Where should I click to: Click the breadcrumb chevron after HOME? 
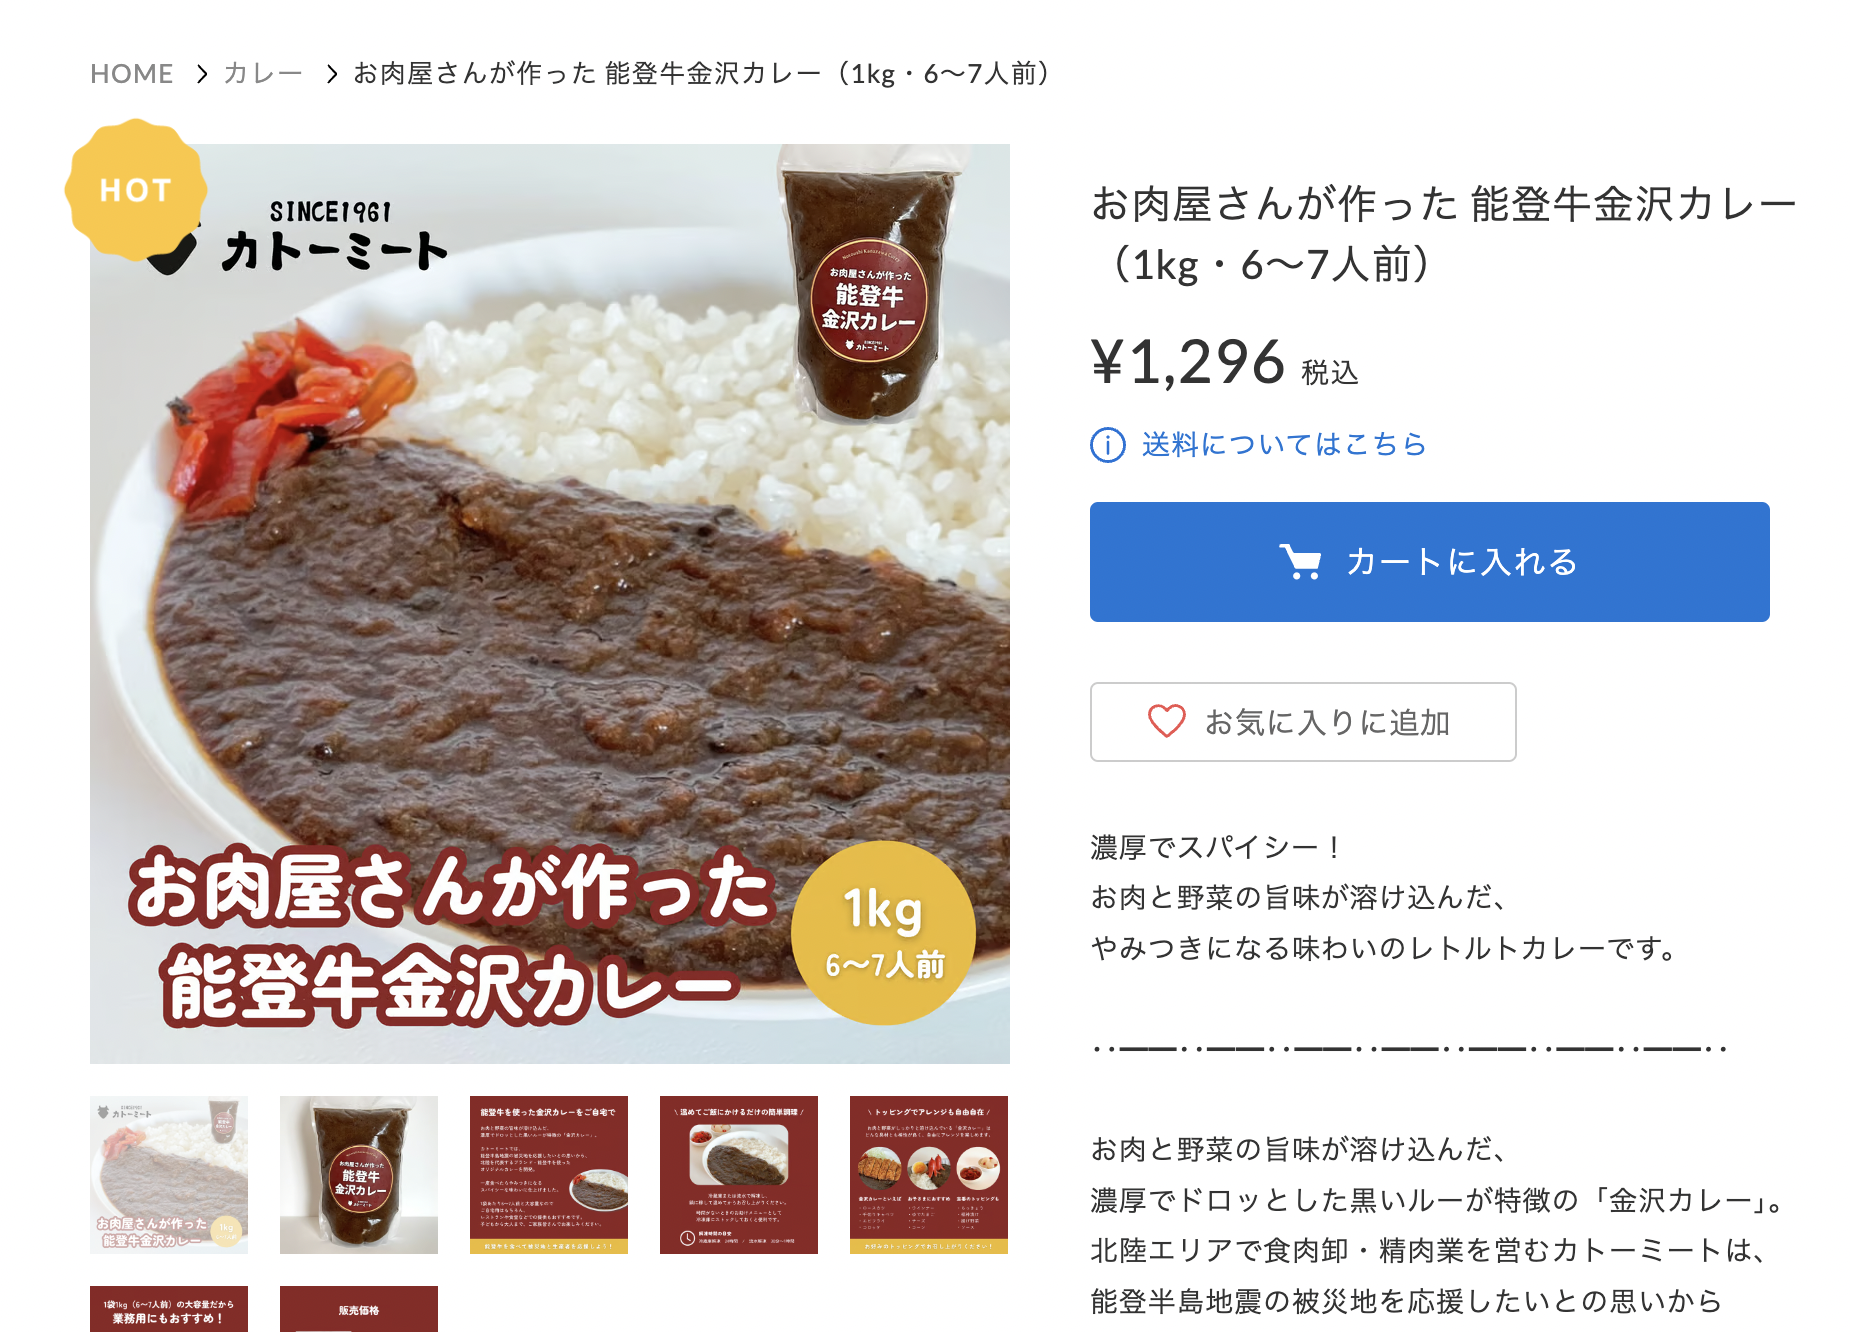click(202, 74)
